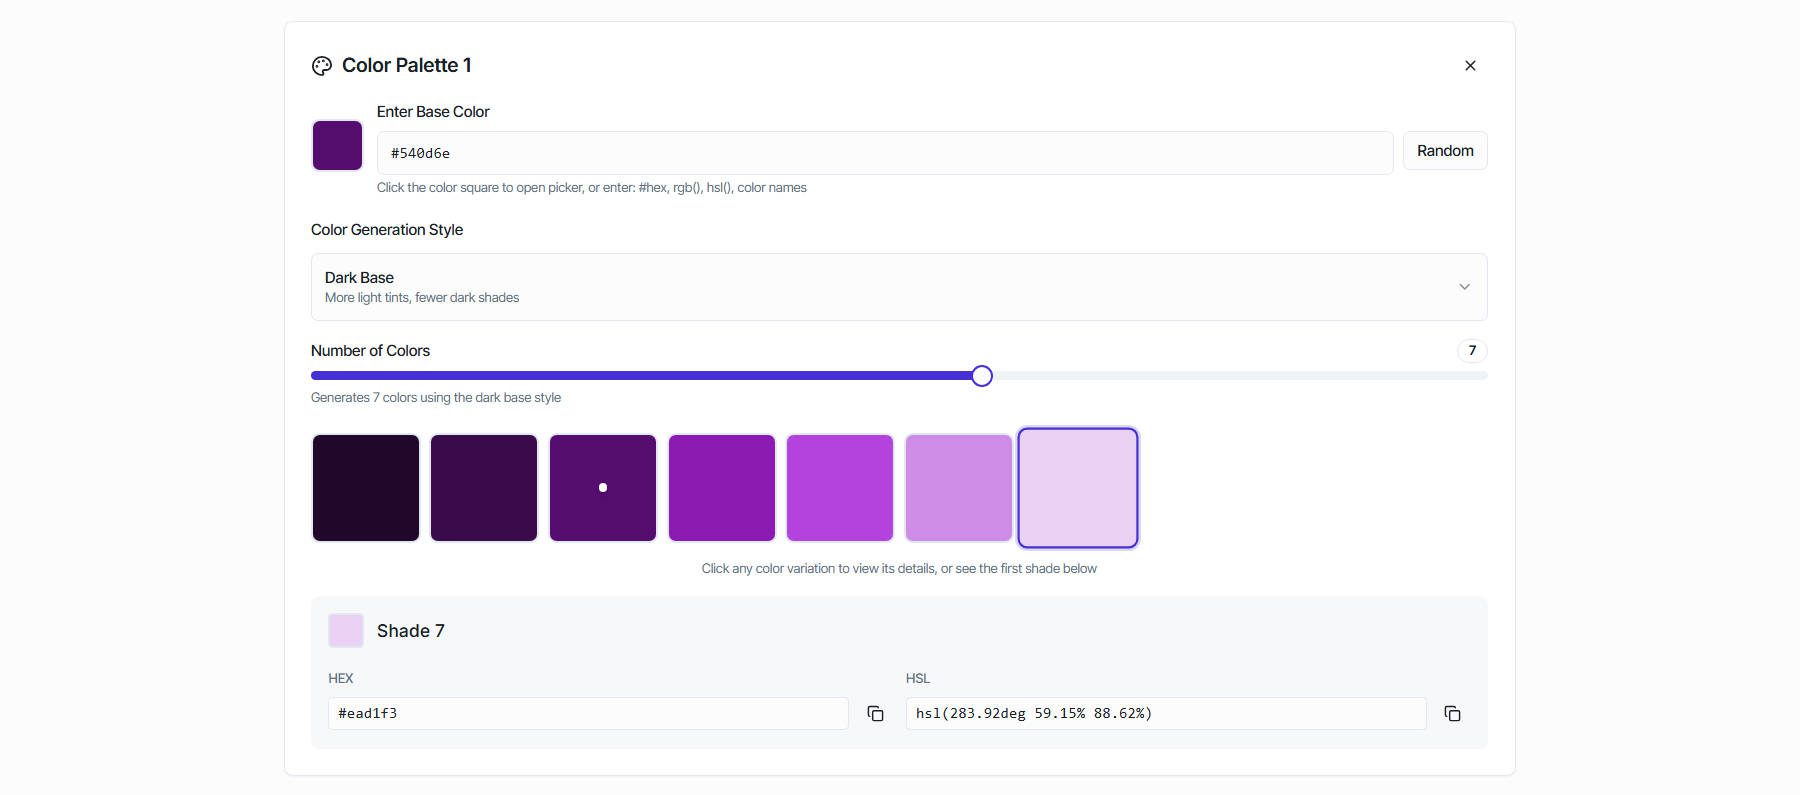
Task: Select the darkest near-black purple swatch
Action: pyautogui.click(x=366, y=488)
